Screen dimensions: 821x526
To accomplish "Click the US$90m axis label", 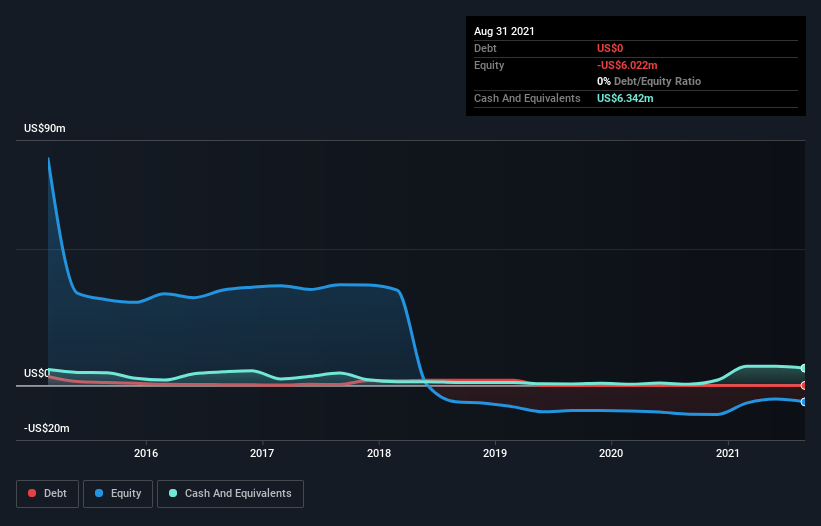I will click(x=45, y=129).
